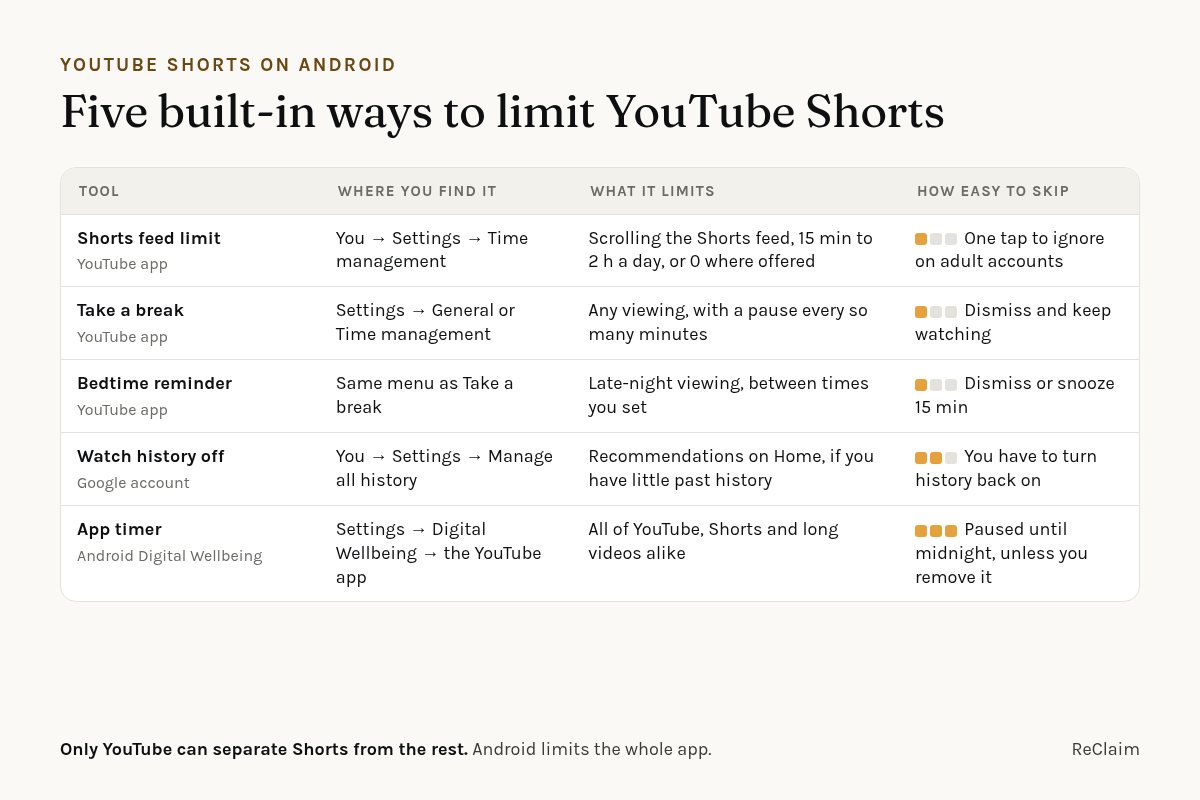This screenshot has height=800, width=1200.
Task: Click 'Only YouTube can separate Shorts from the rest.'
Action: click(264, 749)
